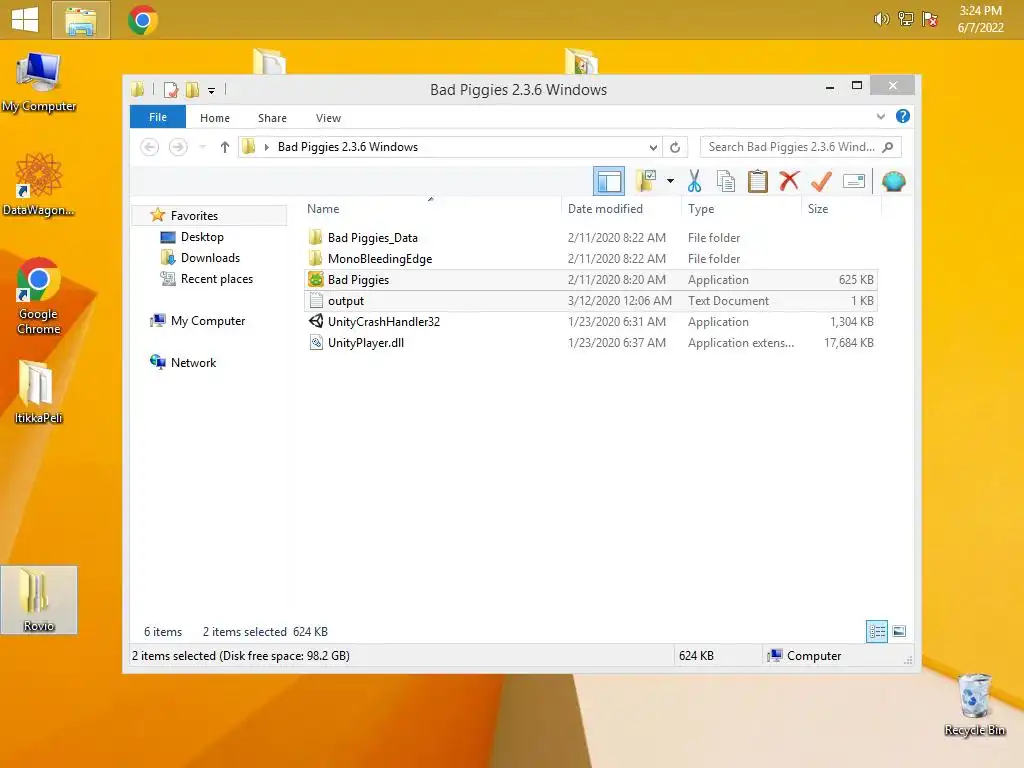Open Recent places in navigation pane

216,278
